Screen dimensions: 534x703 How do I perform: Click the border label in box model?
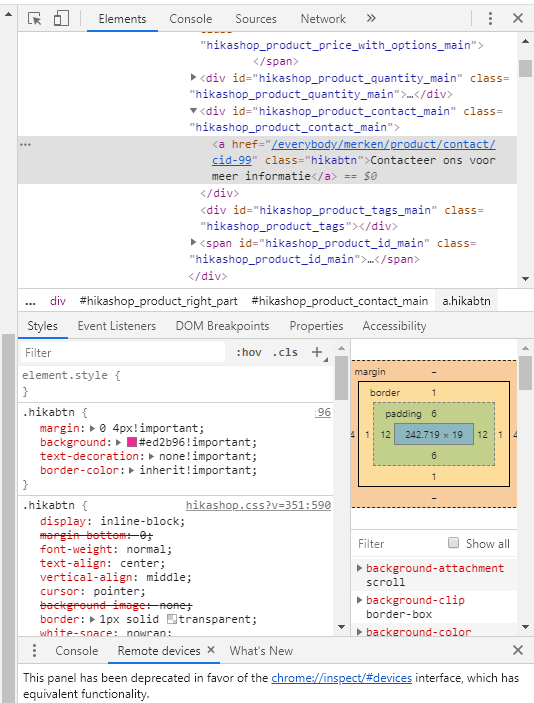coord(385,393)
